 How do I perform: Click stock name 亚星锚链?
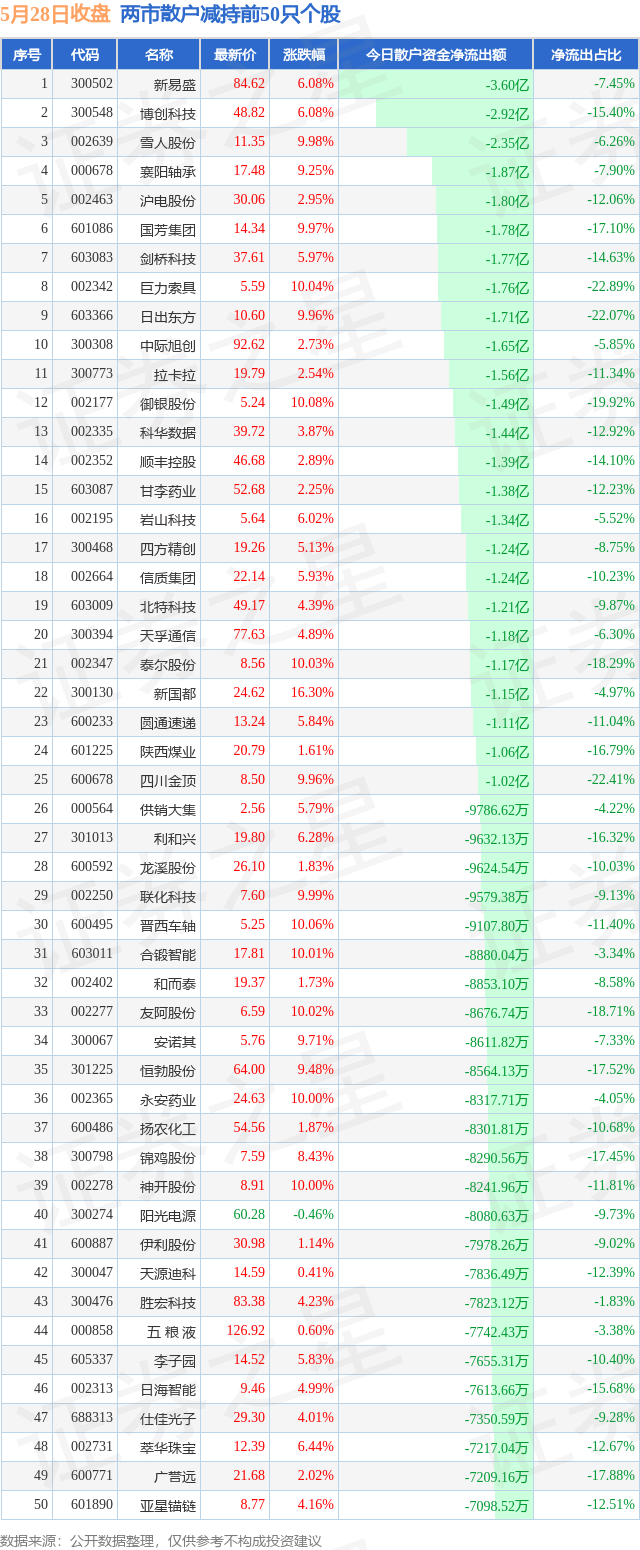tap(168, 1505)
